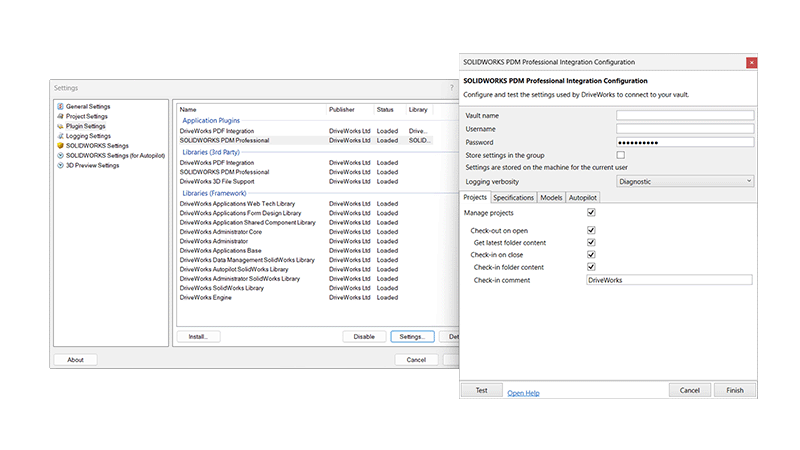This screenshot has height=450, width=800.
Task: Click the Logging Settings icon
Action: coord(60,136)
